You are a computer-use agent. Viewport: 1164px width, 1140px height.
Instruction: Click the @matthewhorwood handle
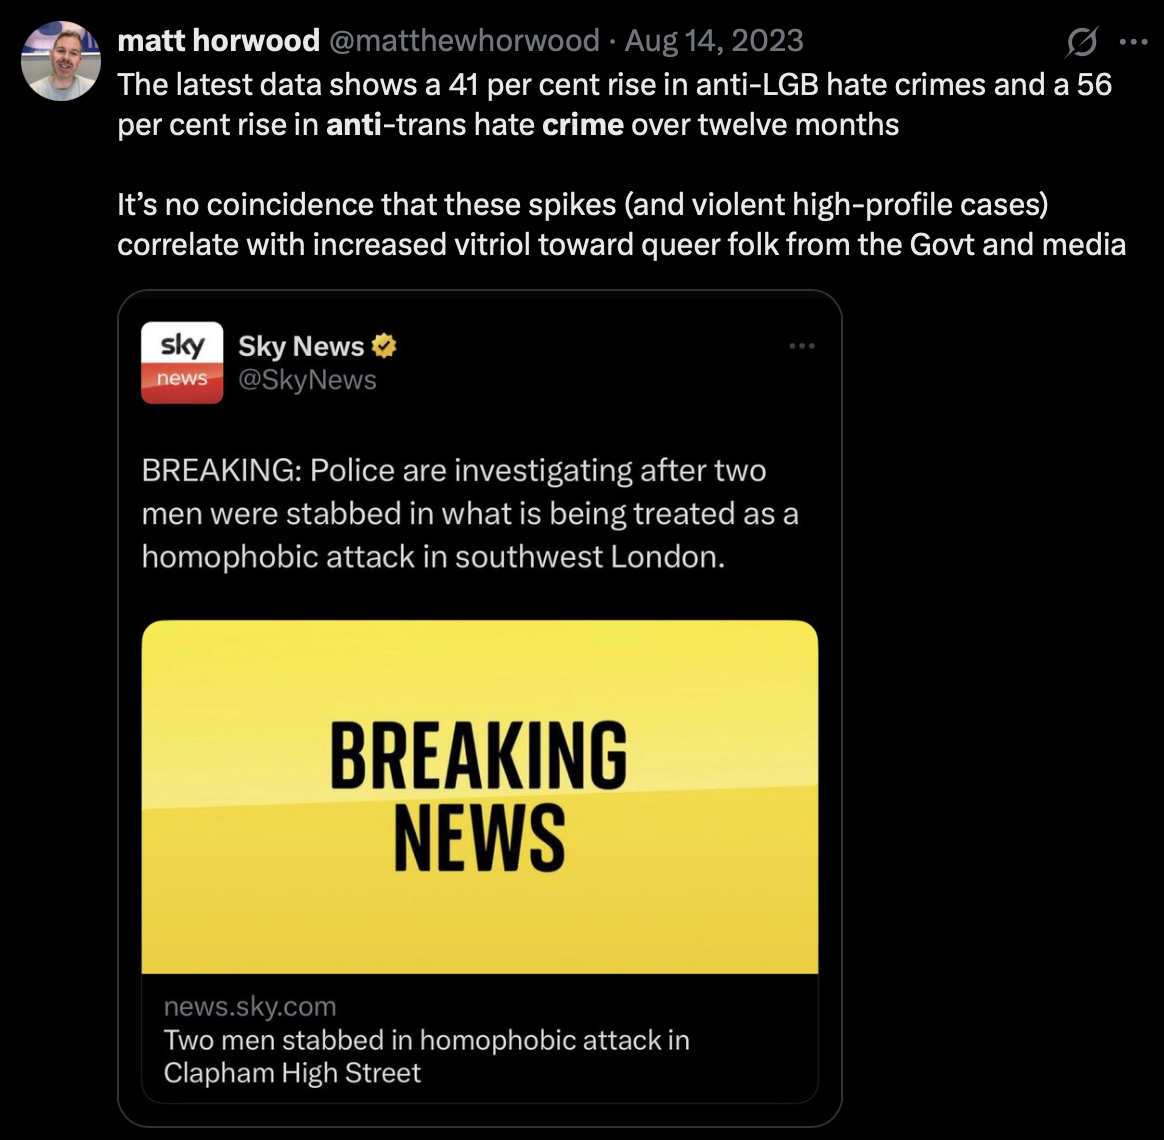coord(462,41)
